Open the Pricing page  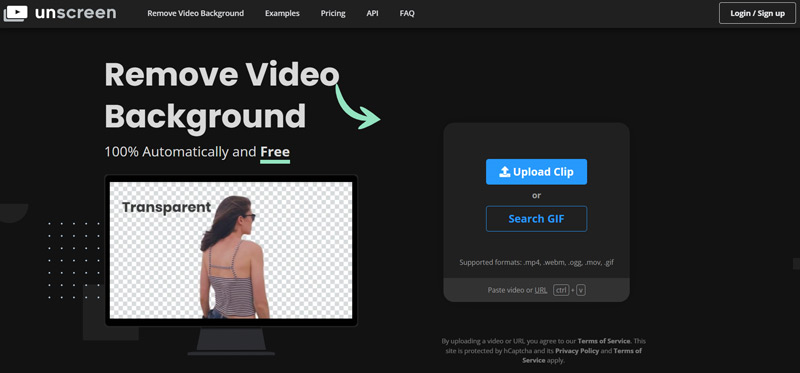coord(333,13)
